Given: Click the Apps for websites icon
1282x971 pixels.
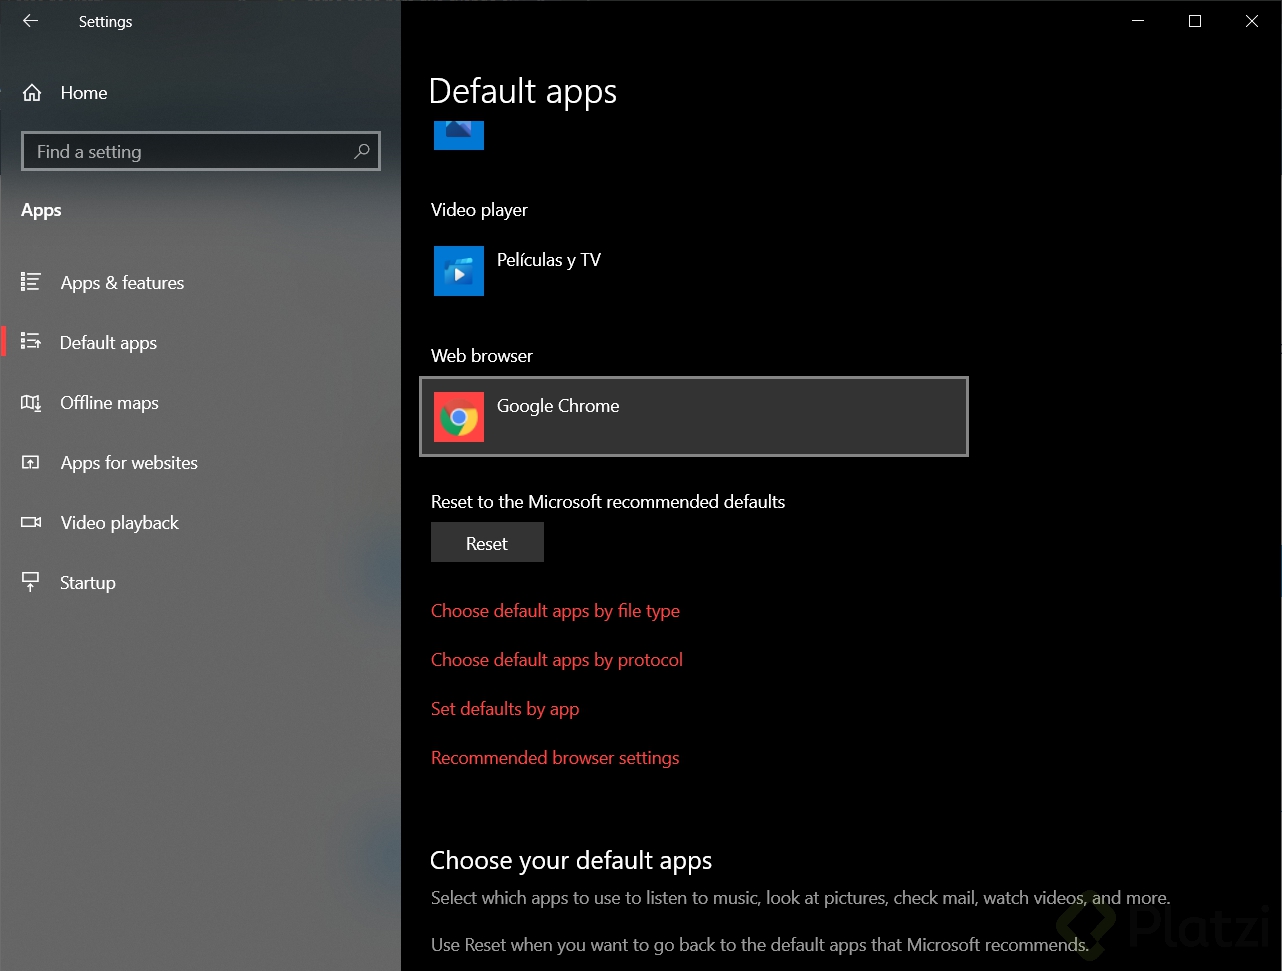Looking at the screenshot, I should [x=31, y=462].
